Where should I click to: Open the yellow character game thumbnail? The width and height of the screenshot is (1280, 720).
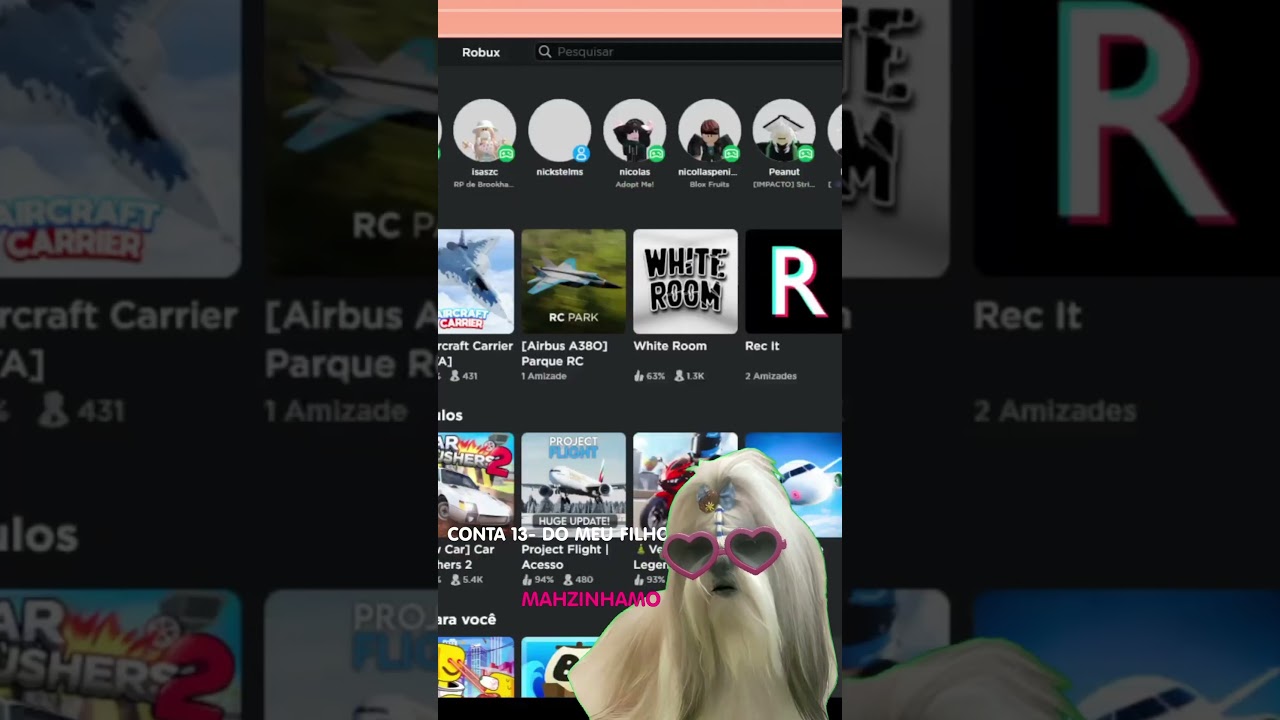click(476, 667)
